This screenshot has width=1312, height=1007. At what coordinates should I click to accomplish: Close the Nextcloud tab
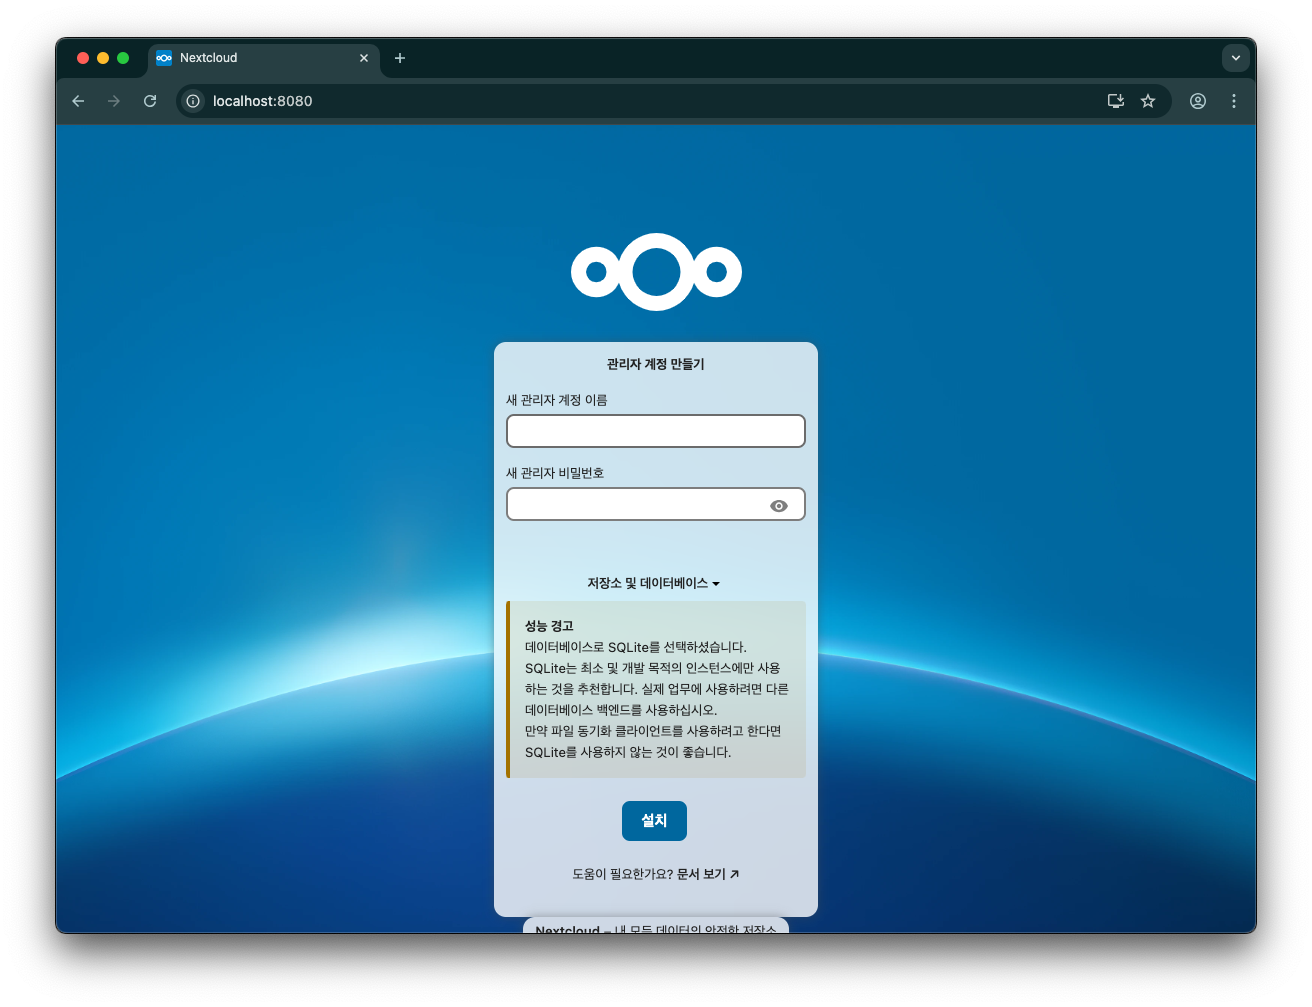tap(364, 58)
